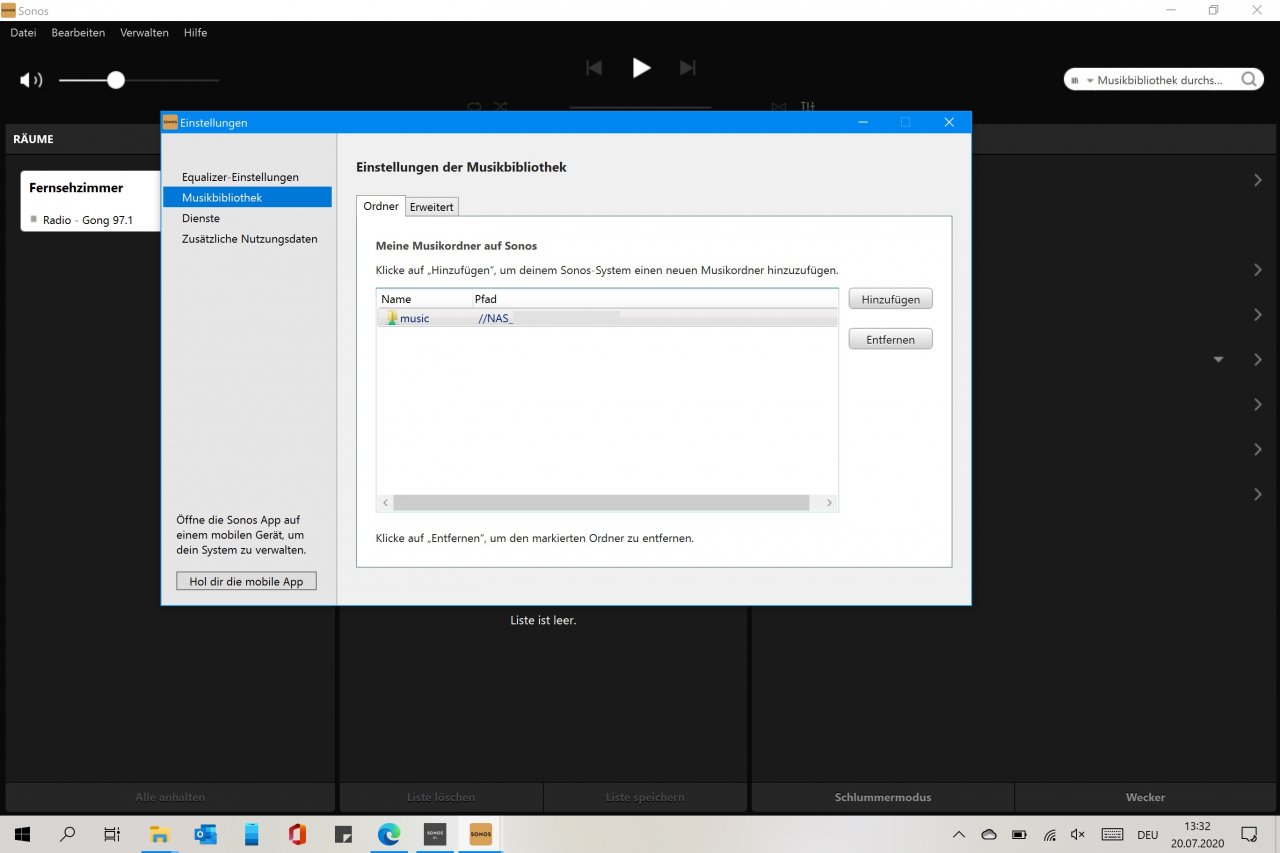1280x853 pixels.
Task: Open Task View from the taskbar
Action: pyautogui.click(x=112, y=834)
